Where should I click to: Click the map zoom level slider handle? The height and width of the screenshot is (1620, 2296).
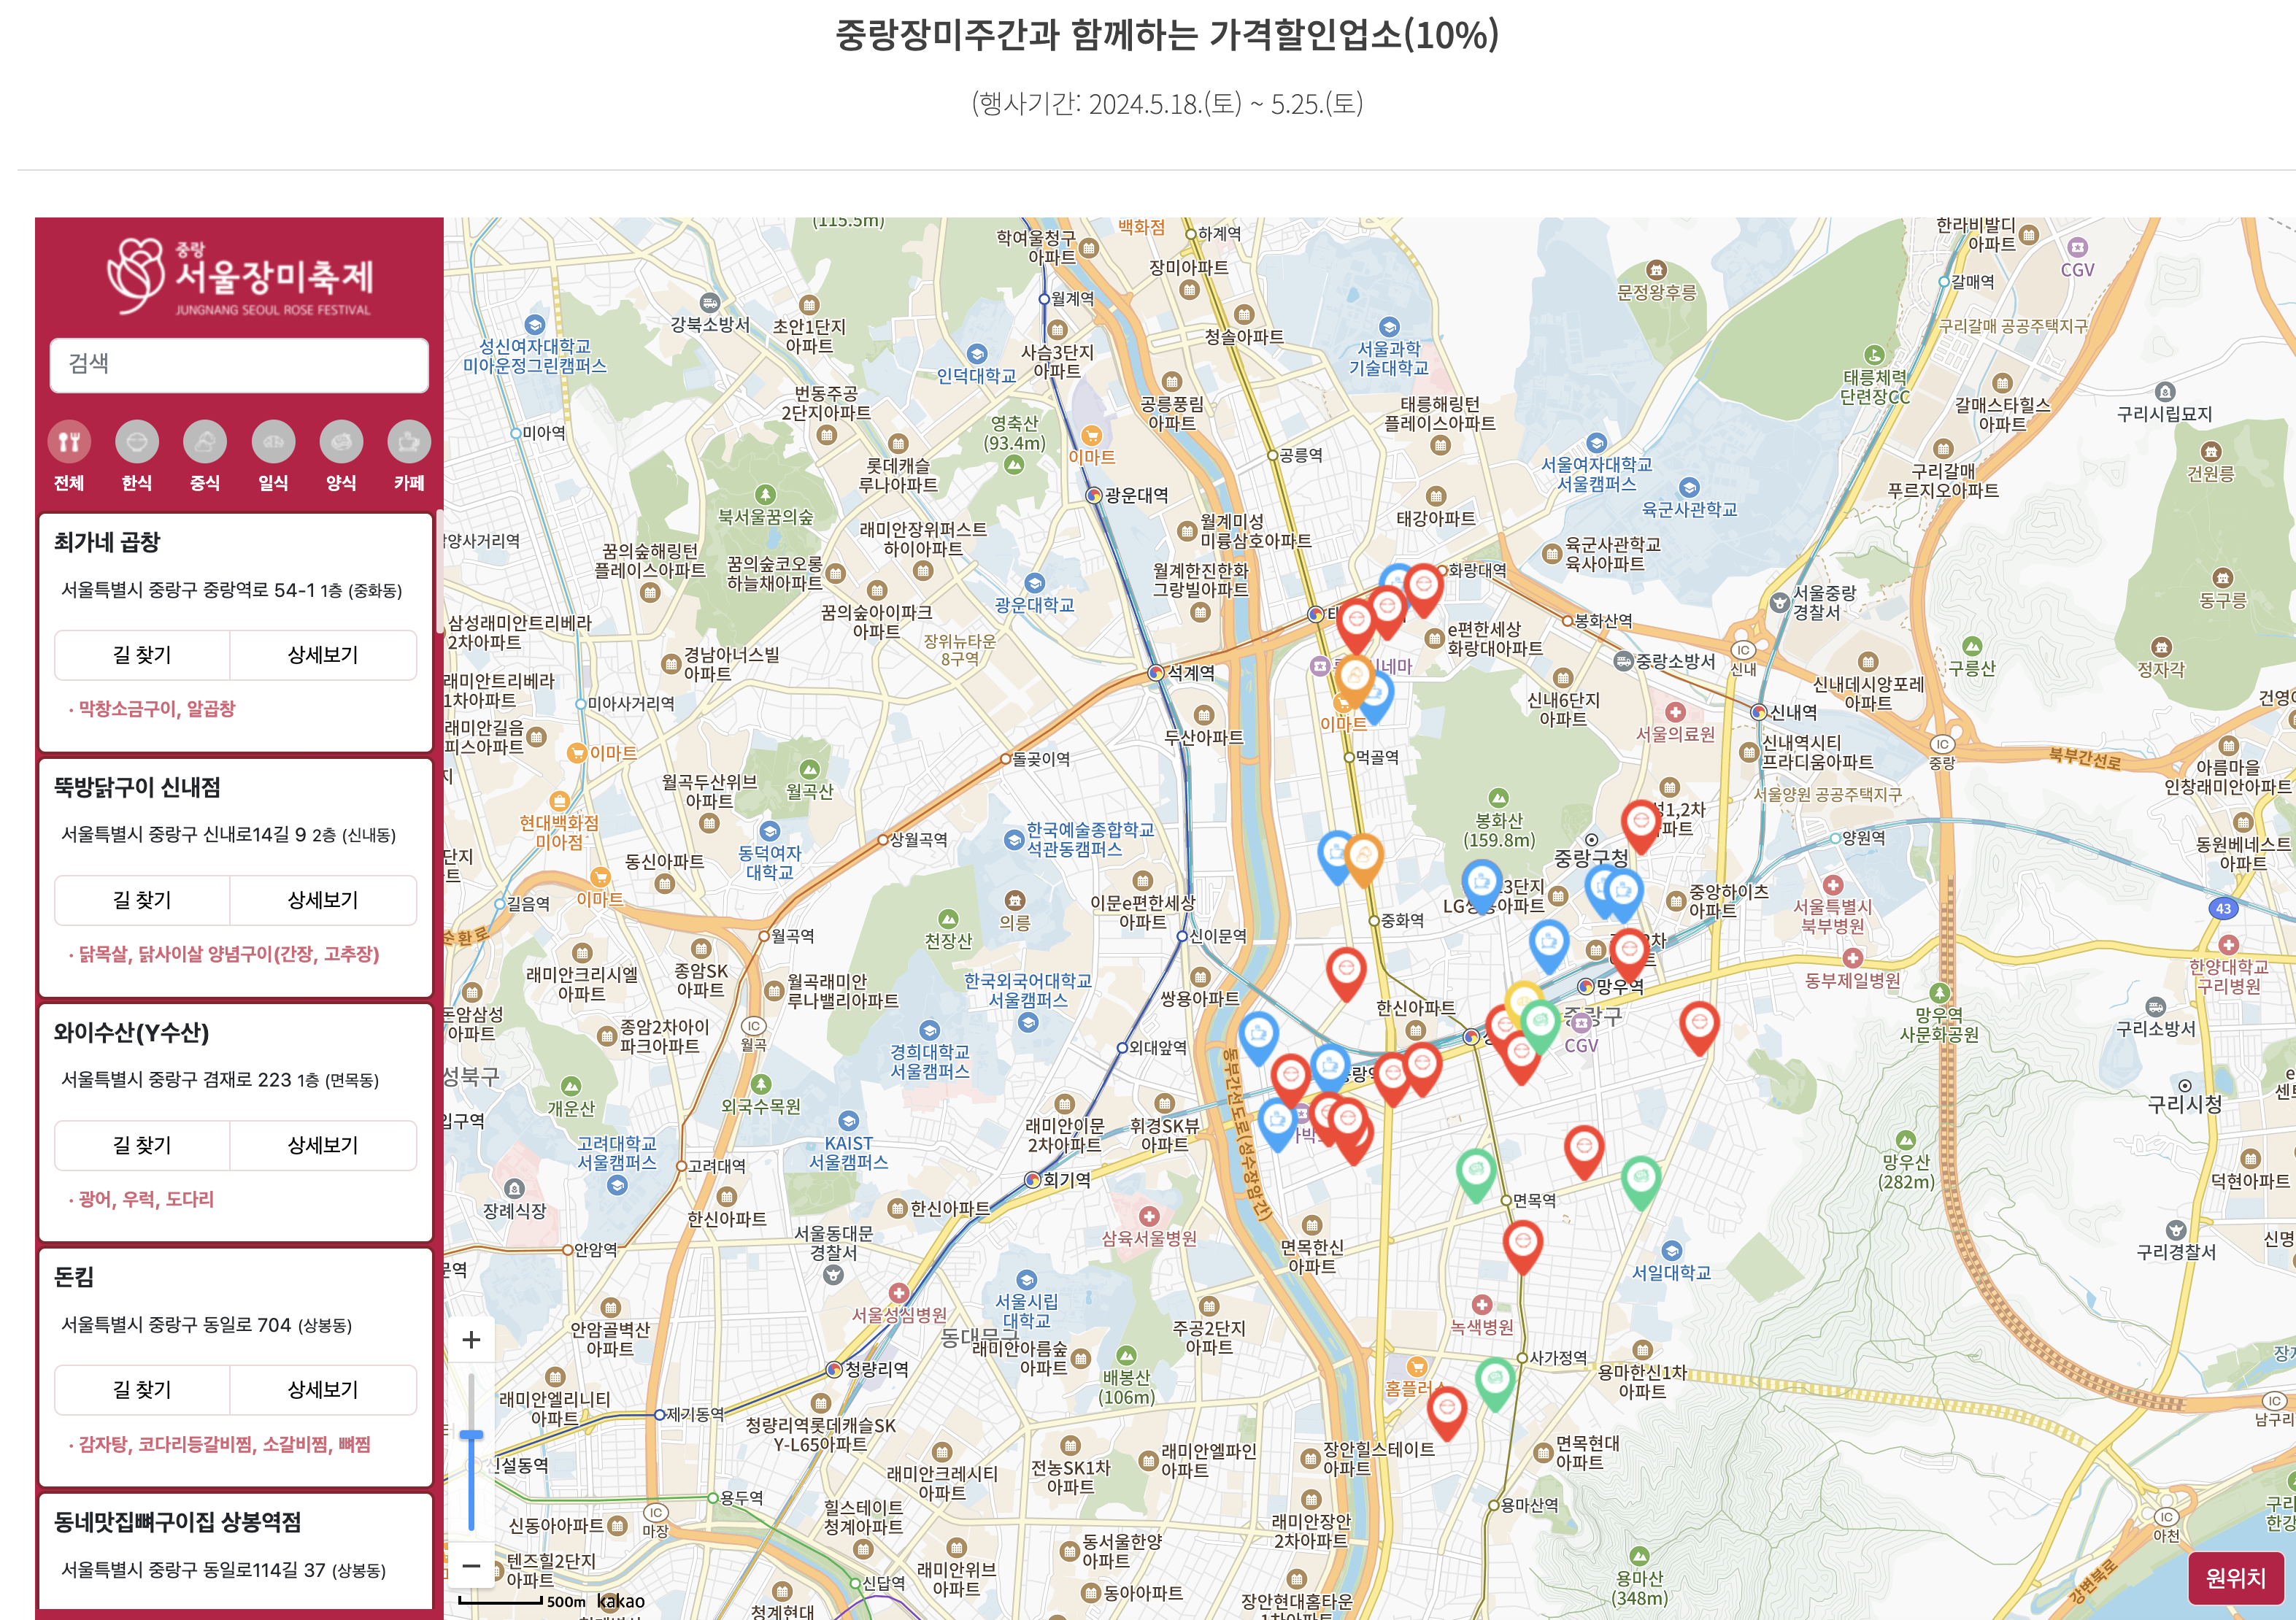471,1435
